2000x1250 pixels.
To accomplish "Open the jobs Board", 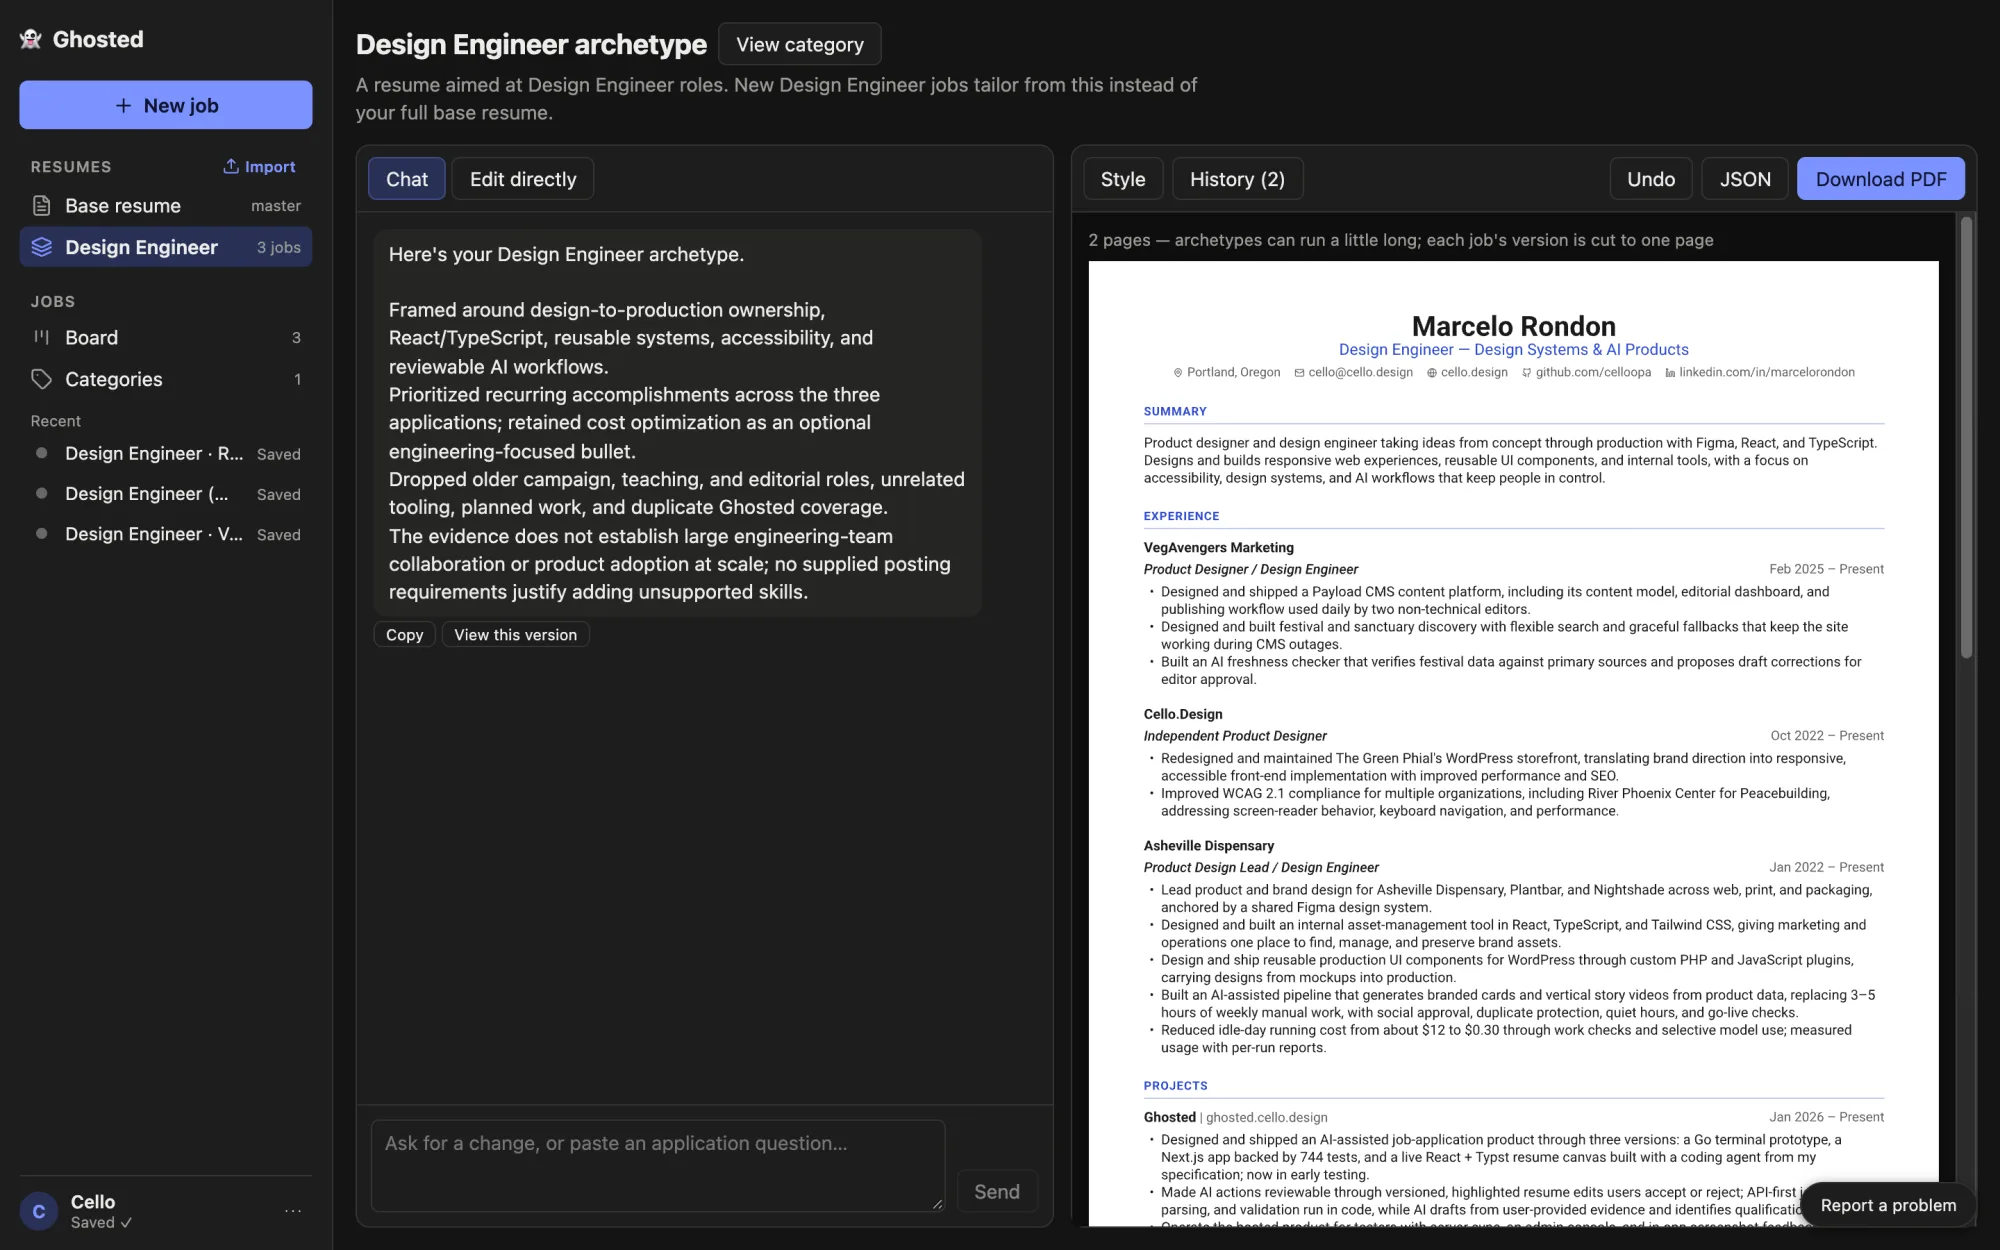I will [166, 337].
